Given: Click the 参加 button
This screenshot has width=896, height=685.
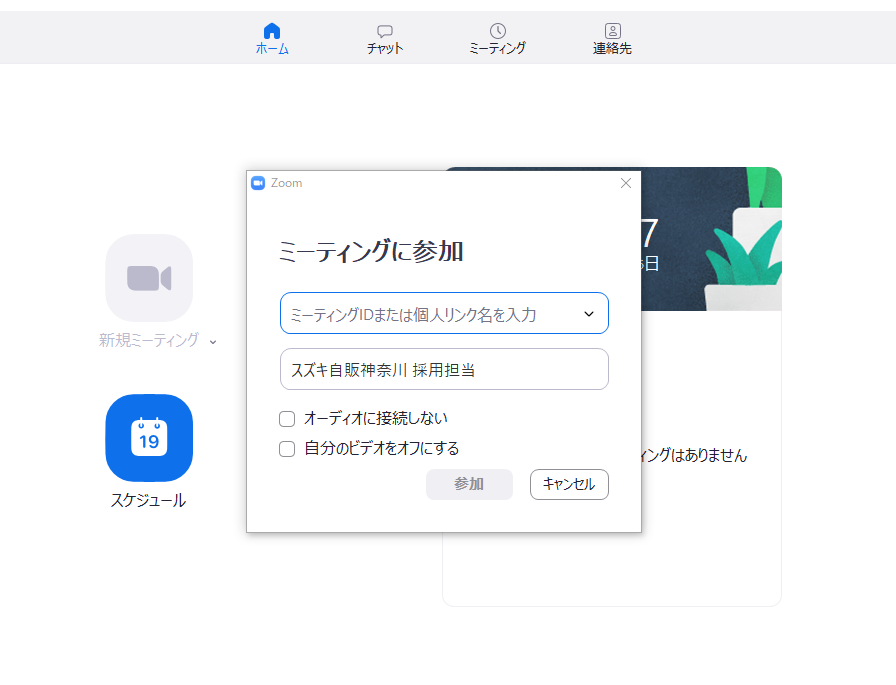Looking at the screenshot, I should 469,484.
